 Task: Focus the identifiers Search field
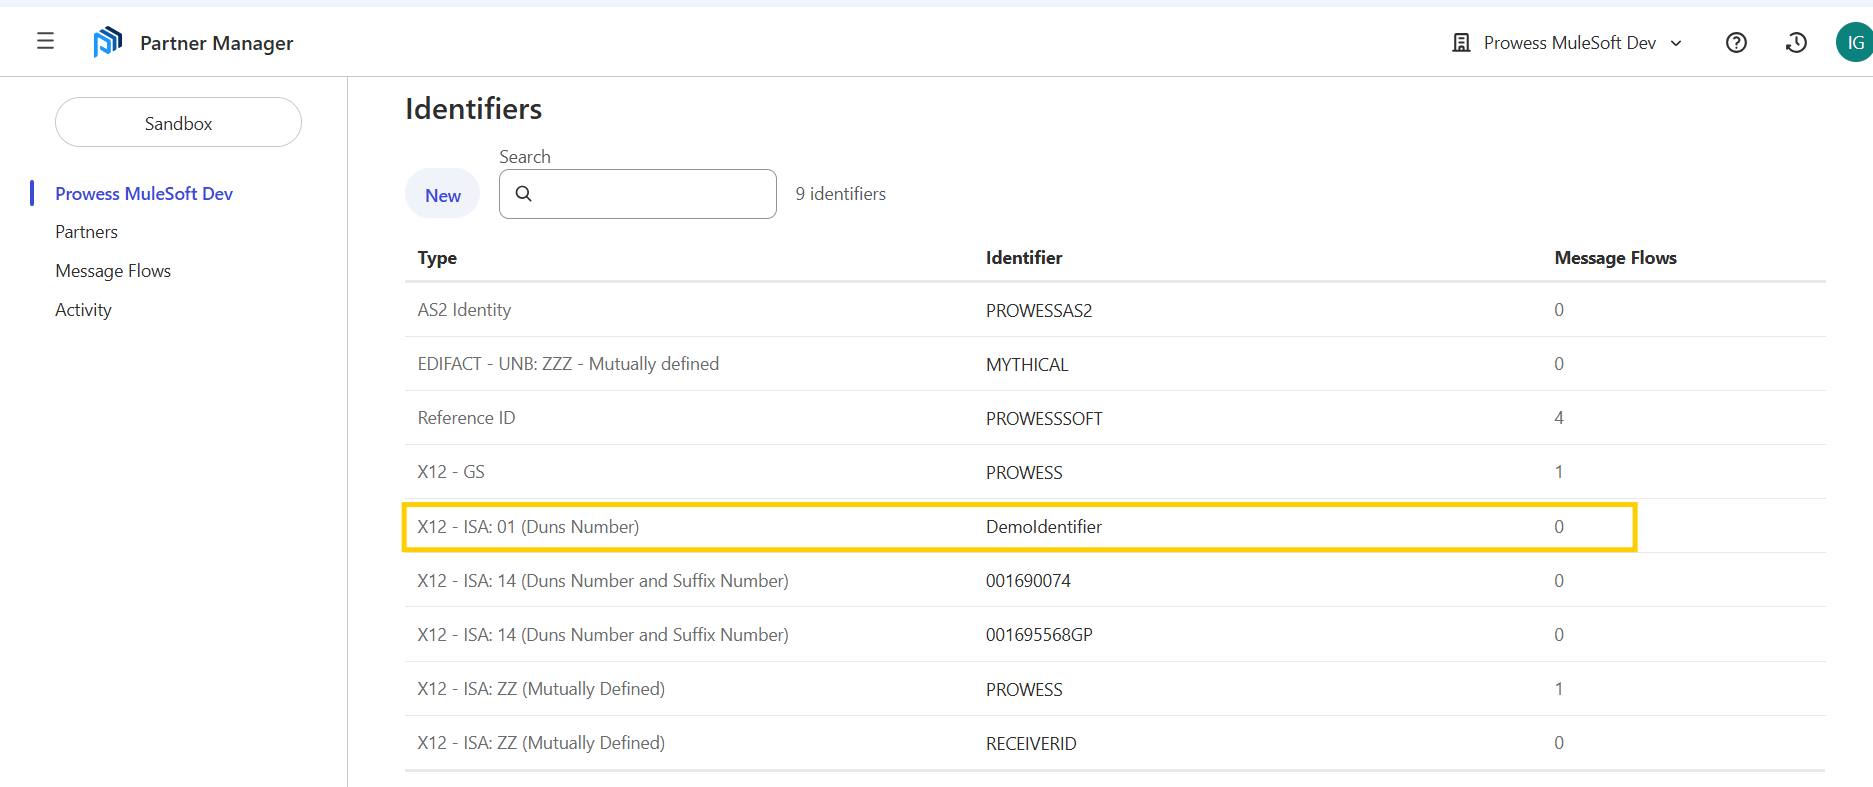point(650,194)
